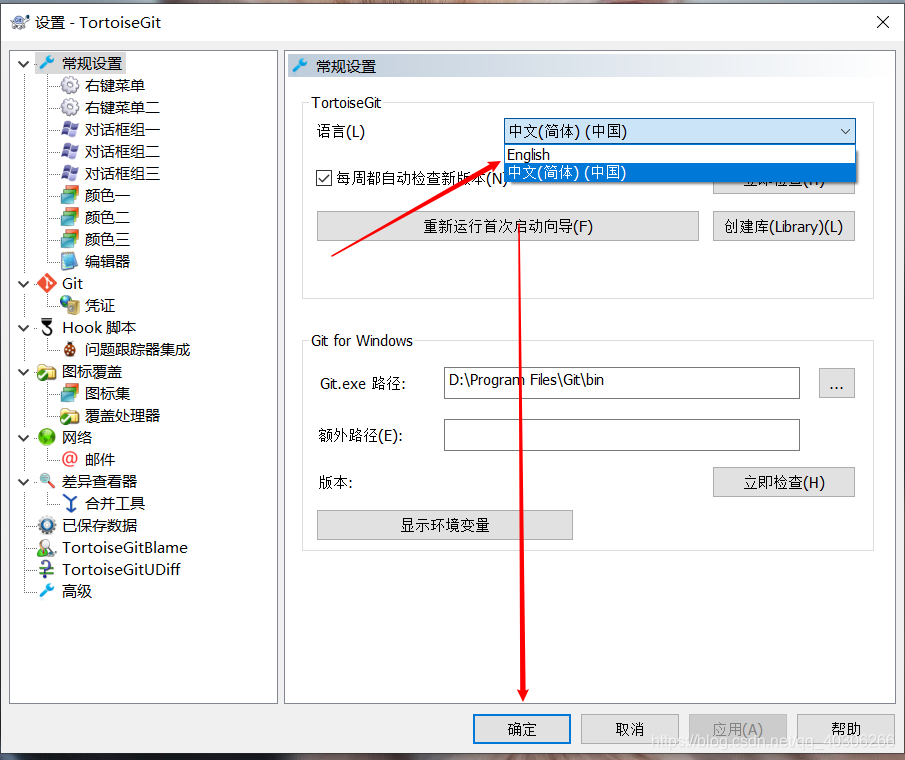
Task: Click the gear icon for 已保存数据
Action: (x=47, y=525)
